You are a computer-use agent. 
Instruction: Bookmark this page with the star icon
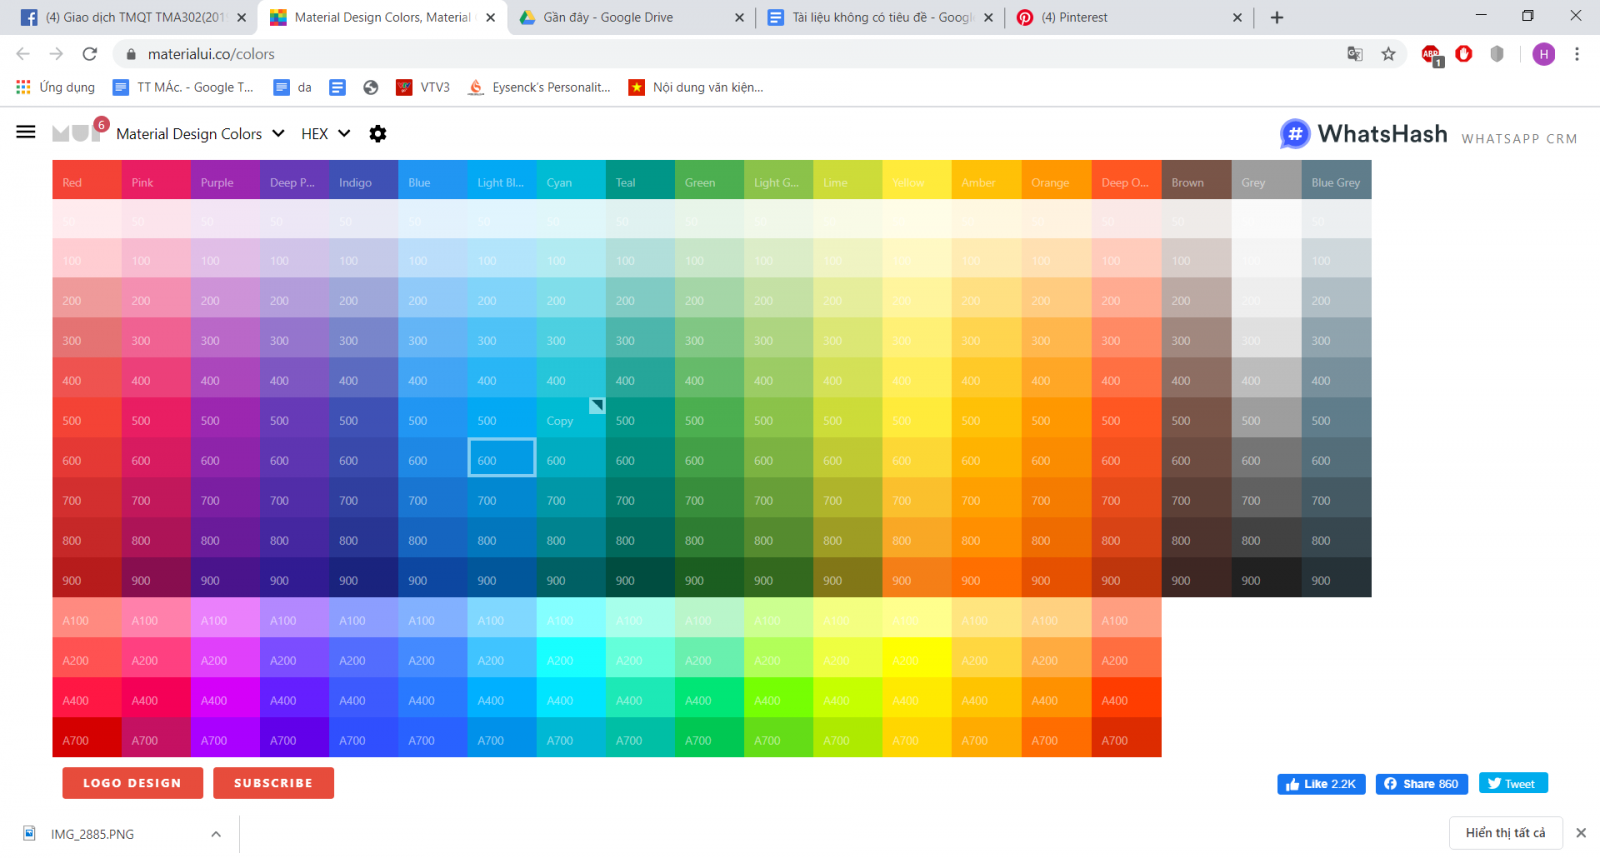click(1388, 54)
